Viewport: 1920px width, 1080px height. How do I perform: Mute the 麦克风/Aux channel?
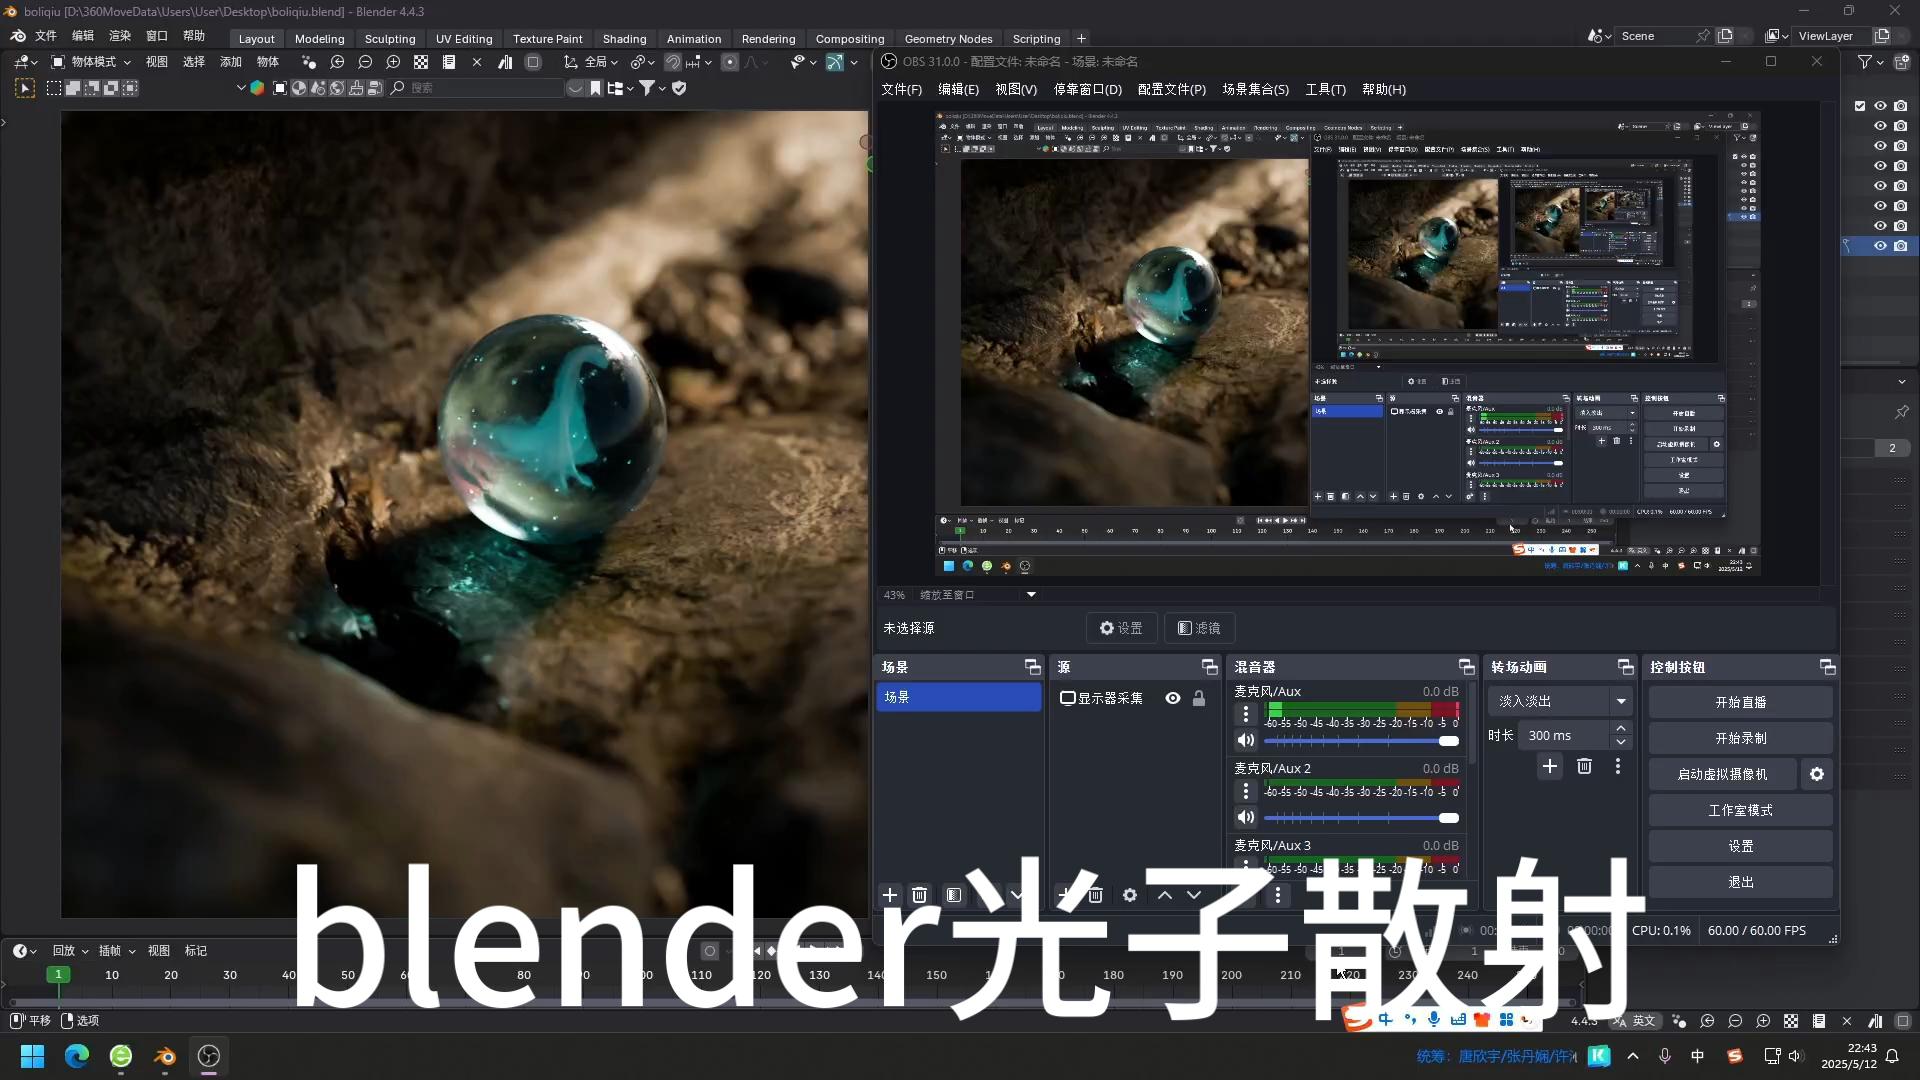tap(1246, 741)
